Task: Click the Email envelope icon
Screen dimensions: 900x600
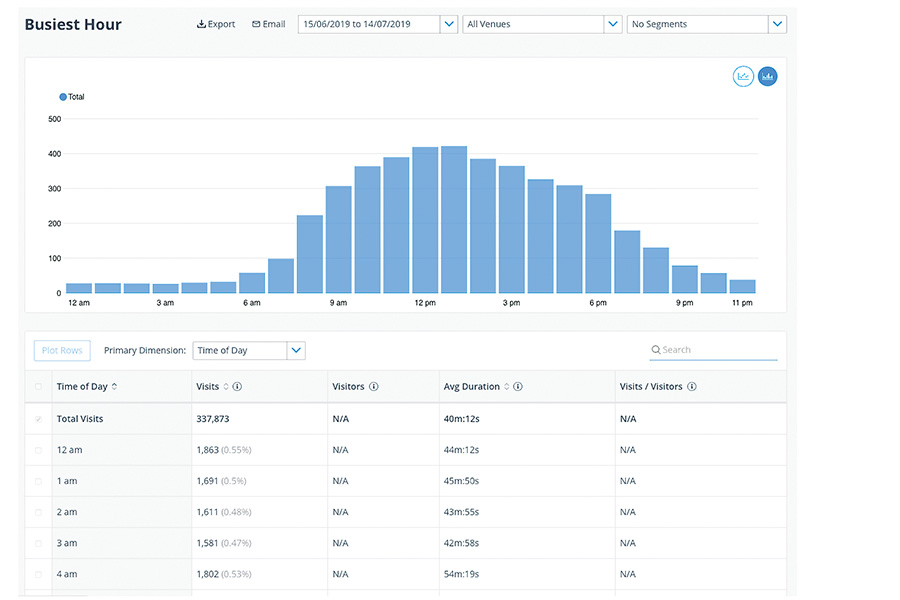Action: click(256, 24)
